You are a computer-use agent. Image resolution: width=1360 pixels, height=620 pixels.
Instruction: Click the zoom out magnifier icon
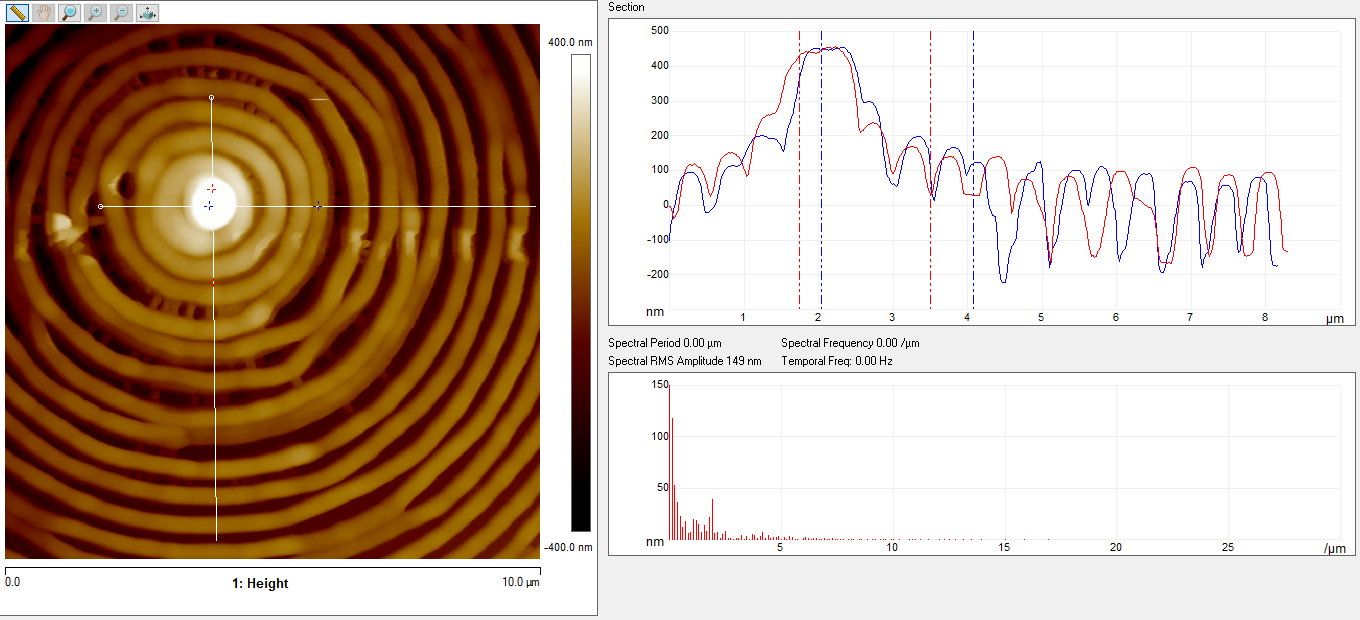pyautogui.click(x=121, y=13)
